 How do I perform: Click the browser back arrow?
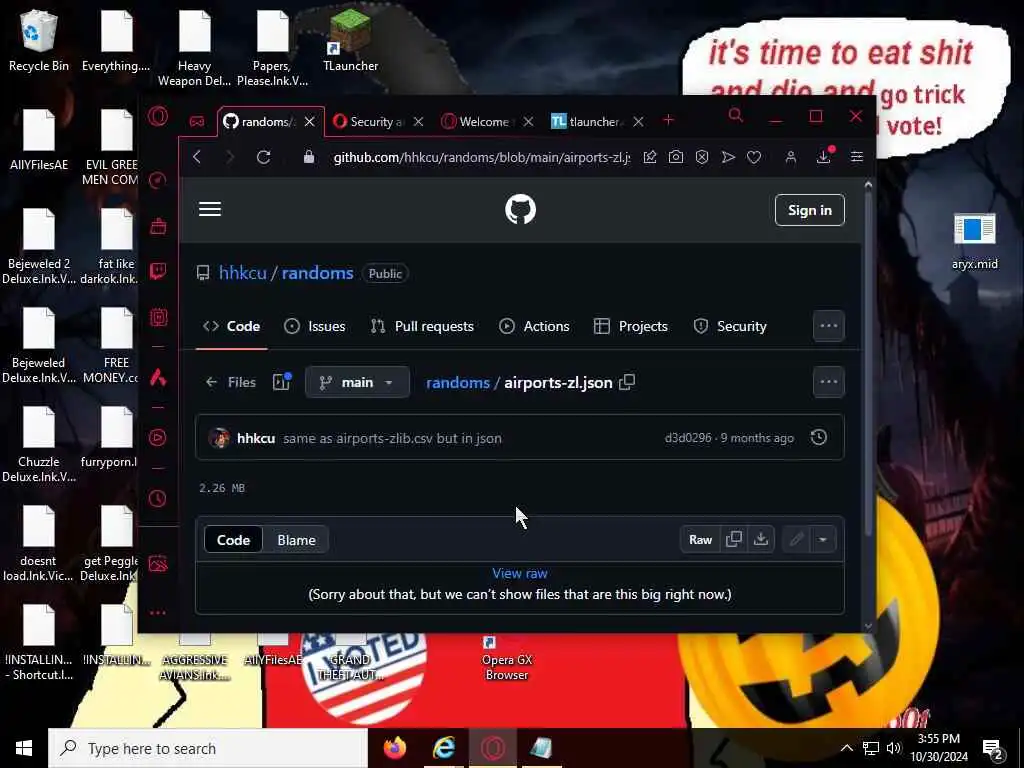tap(197, 157)
